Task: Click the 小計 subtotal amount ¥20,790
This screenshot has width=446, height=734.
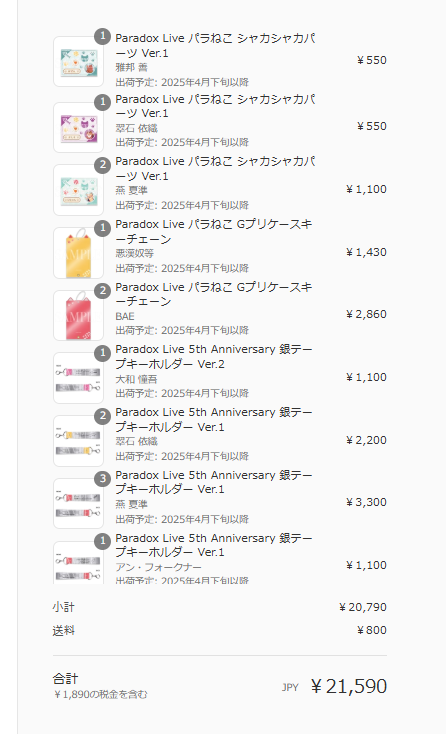Action: (x=363, y=607)
